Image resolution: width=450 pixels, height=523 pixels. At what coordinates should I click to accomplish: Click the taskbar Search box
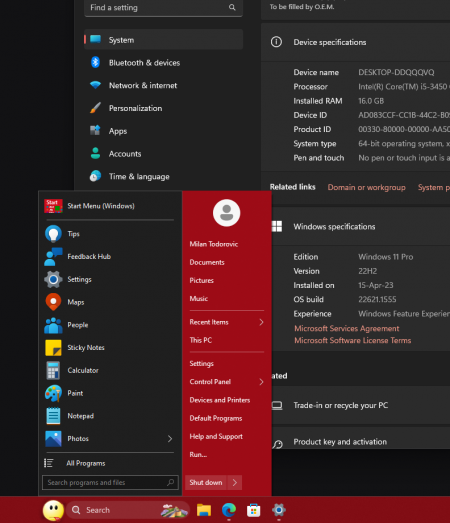click(x=128, y=510)
